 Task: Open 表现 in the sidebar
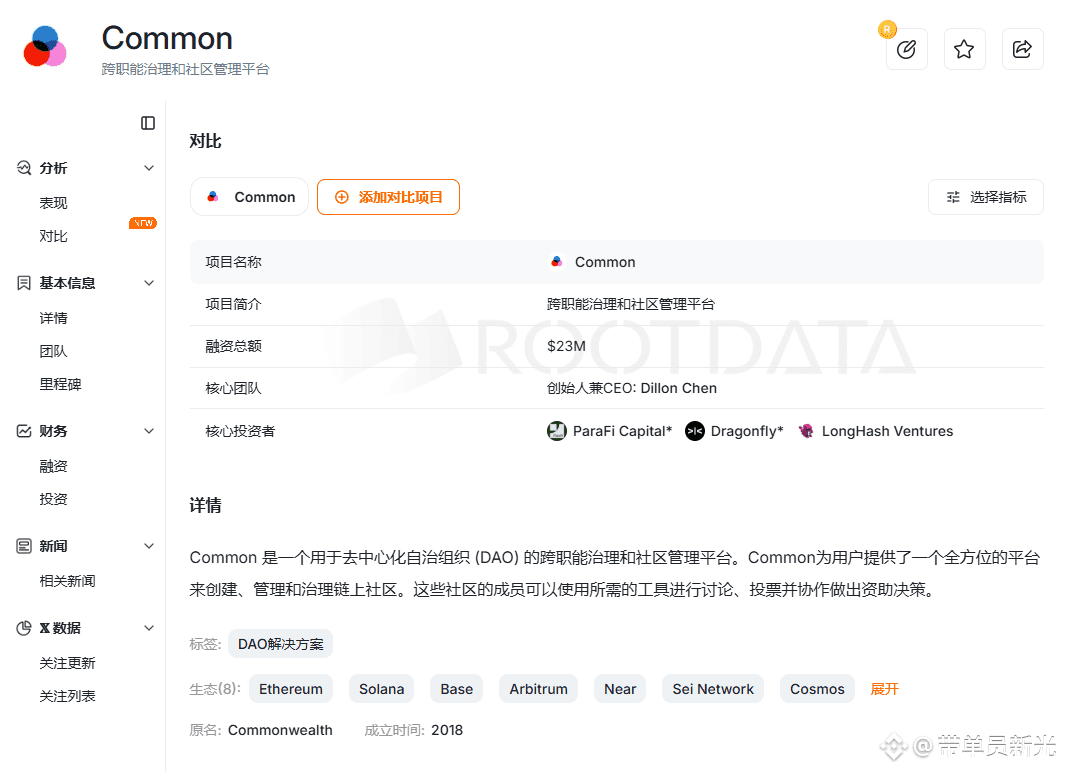[54, 203]
